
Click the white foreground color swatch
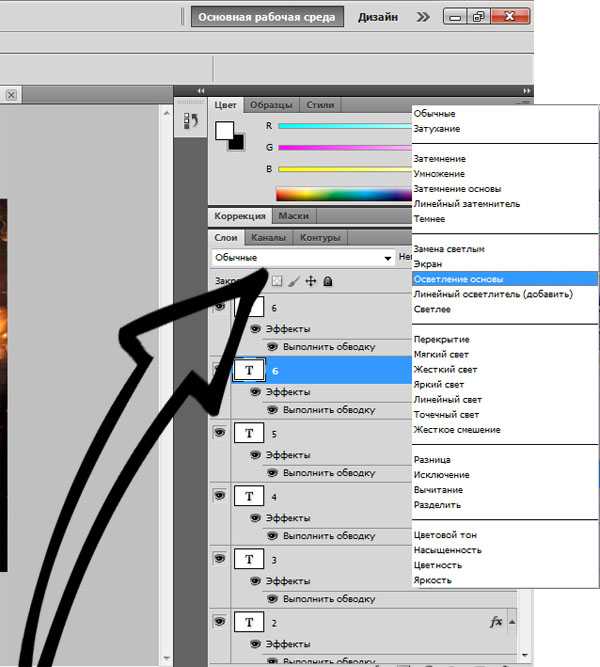[223, 130]
